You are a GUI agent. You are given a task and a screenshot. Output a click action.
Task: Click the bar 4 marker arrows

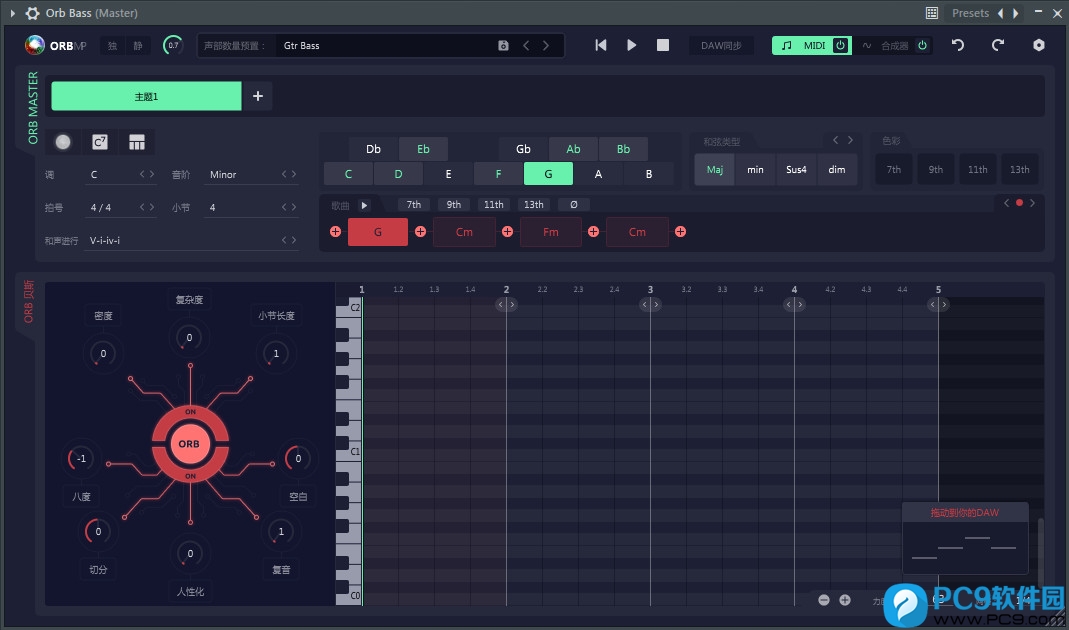click(x=794, y=304)
